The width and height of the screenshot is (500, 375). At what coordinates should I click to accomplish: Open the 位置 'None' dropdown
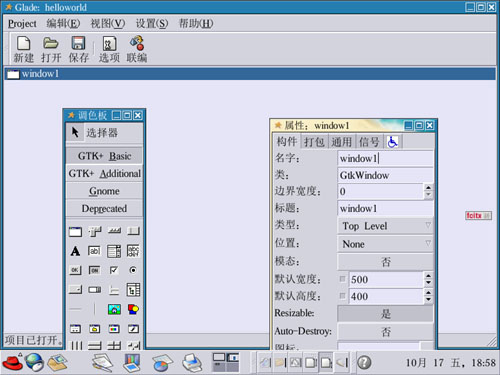pyautogui.click(x=385, y=244)
